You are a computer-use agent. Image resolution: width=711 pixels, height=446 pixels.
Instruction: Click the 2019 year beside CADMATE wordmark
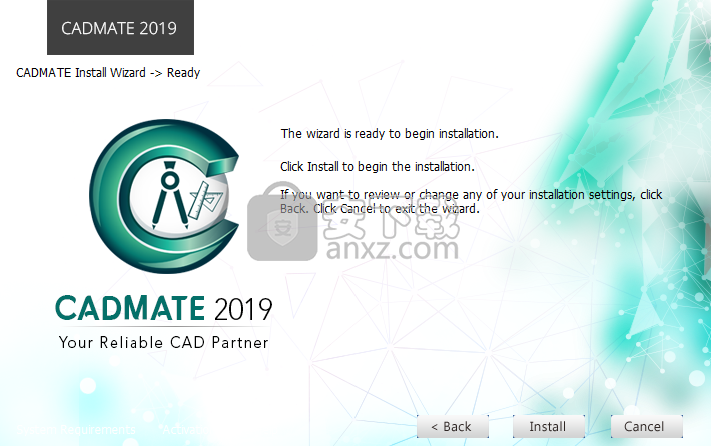(x=242, y=306)
